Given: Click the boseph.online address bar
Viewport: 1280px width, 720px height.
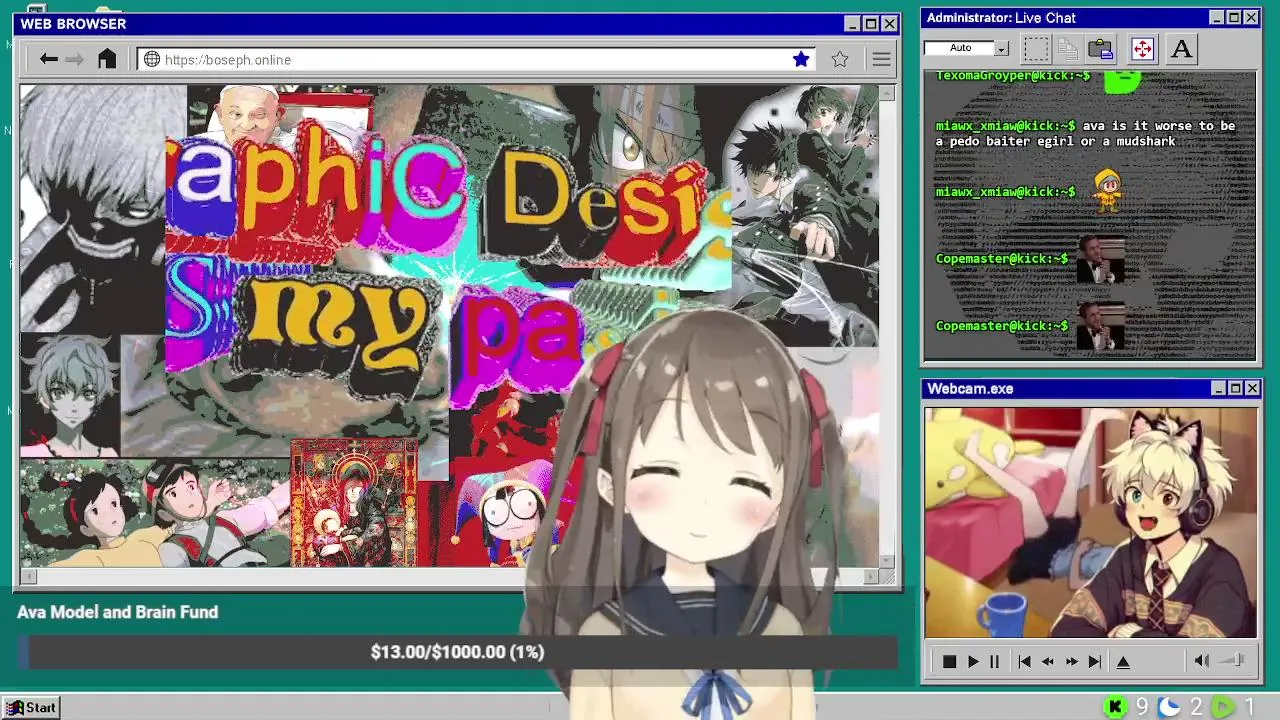Looking at the screenshot, I should pyautogui.click(x=476, y=59).
